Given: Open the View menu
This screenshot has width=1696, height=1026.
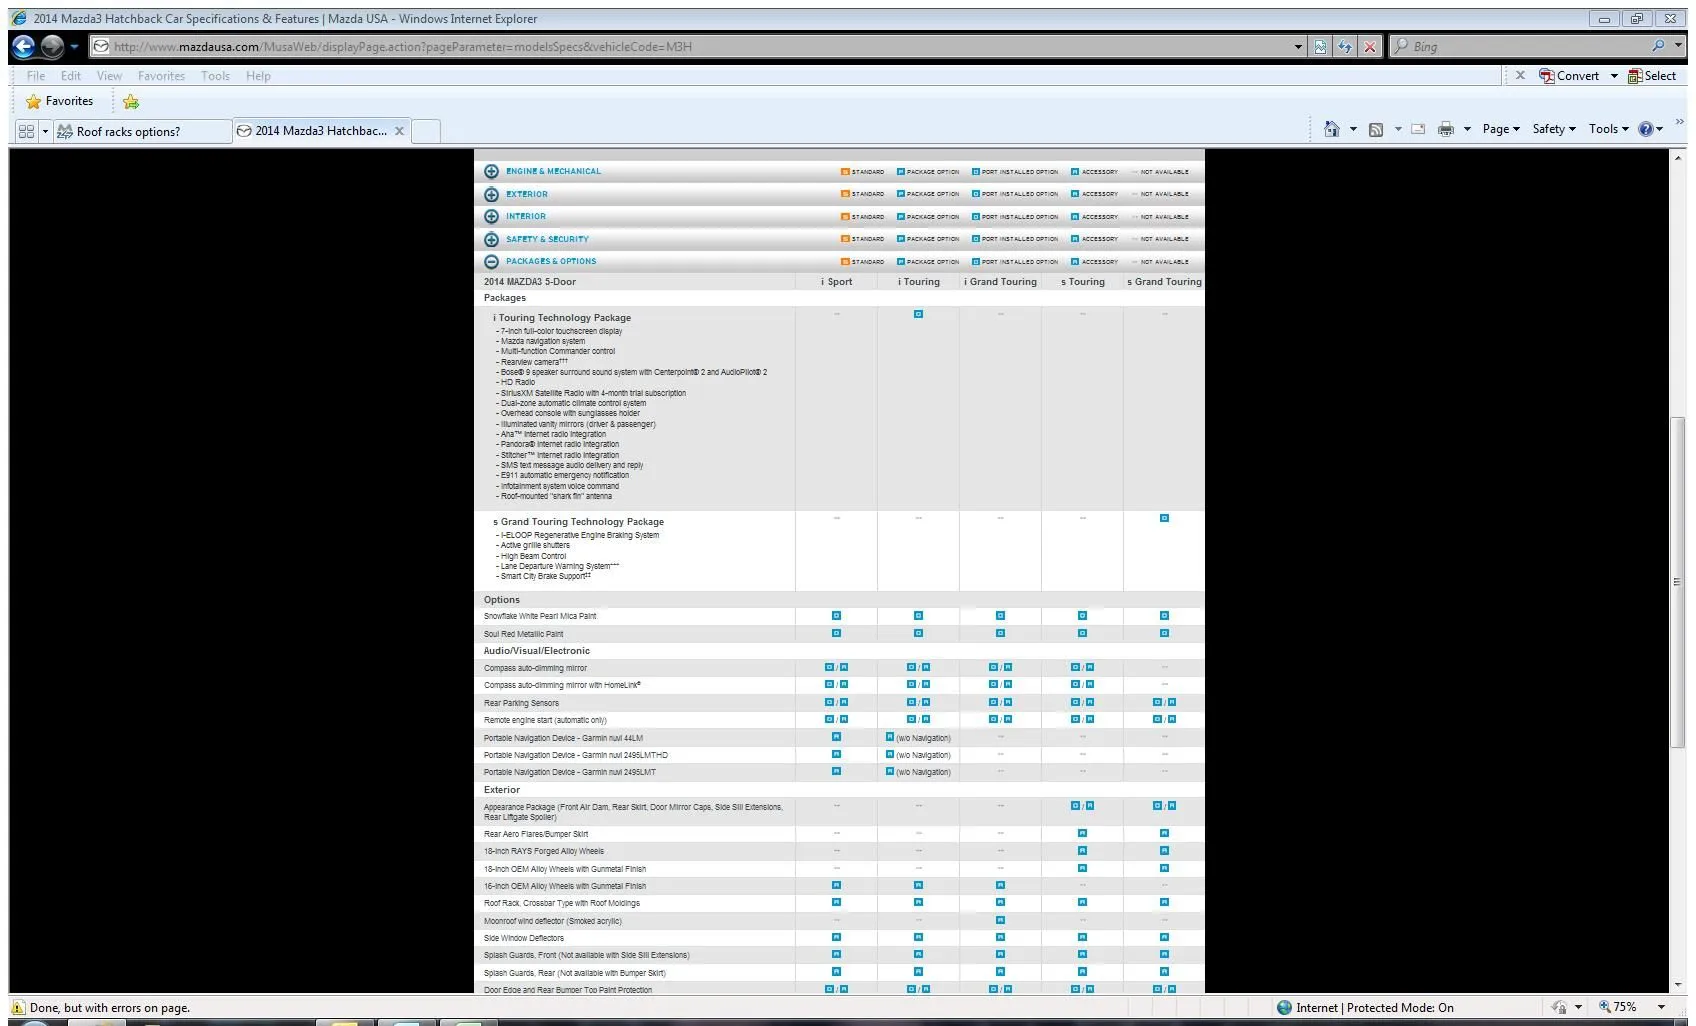Looking at the screenshot, I should coord(109,76).
